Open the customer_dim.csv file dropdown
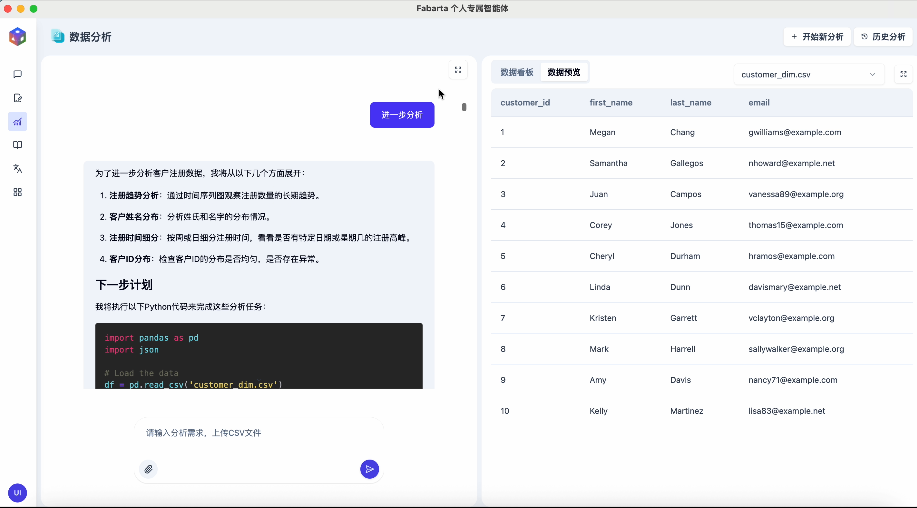 (x=808, y=74)
